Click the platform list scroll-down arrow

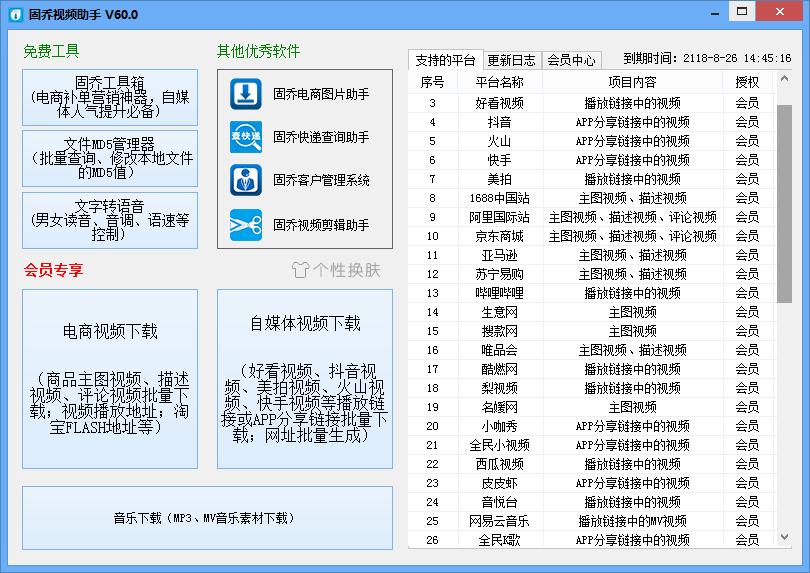coord(784,537)
